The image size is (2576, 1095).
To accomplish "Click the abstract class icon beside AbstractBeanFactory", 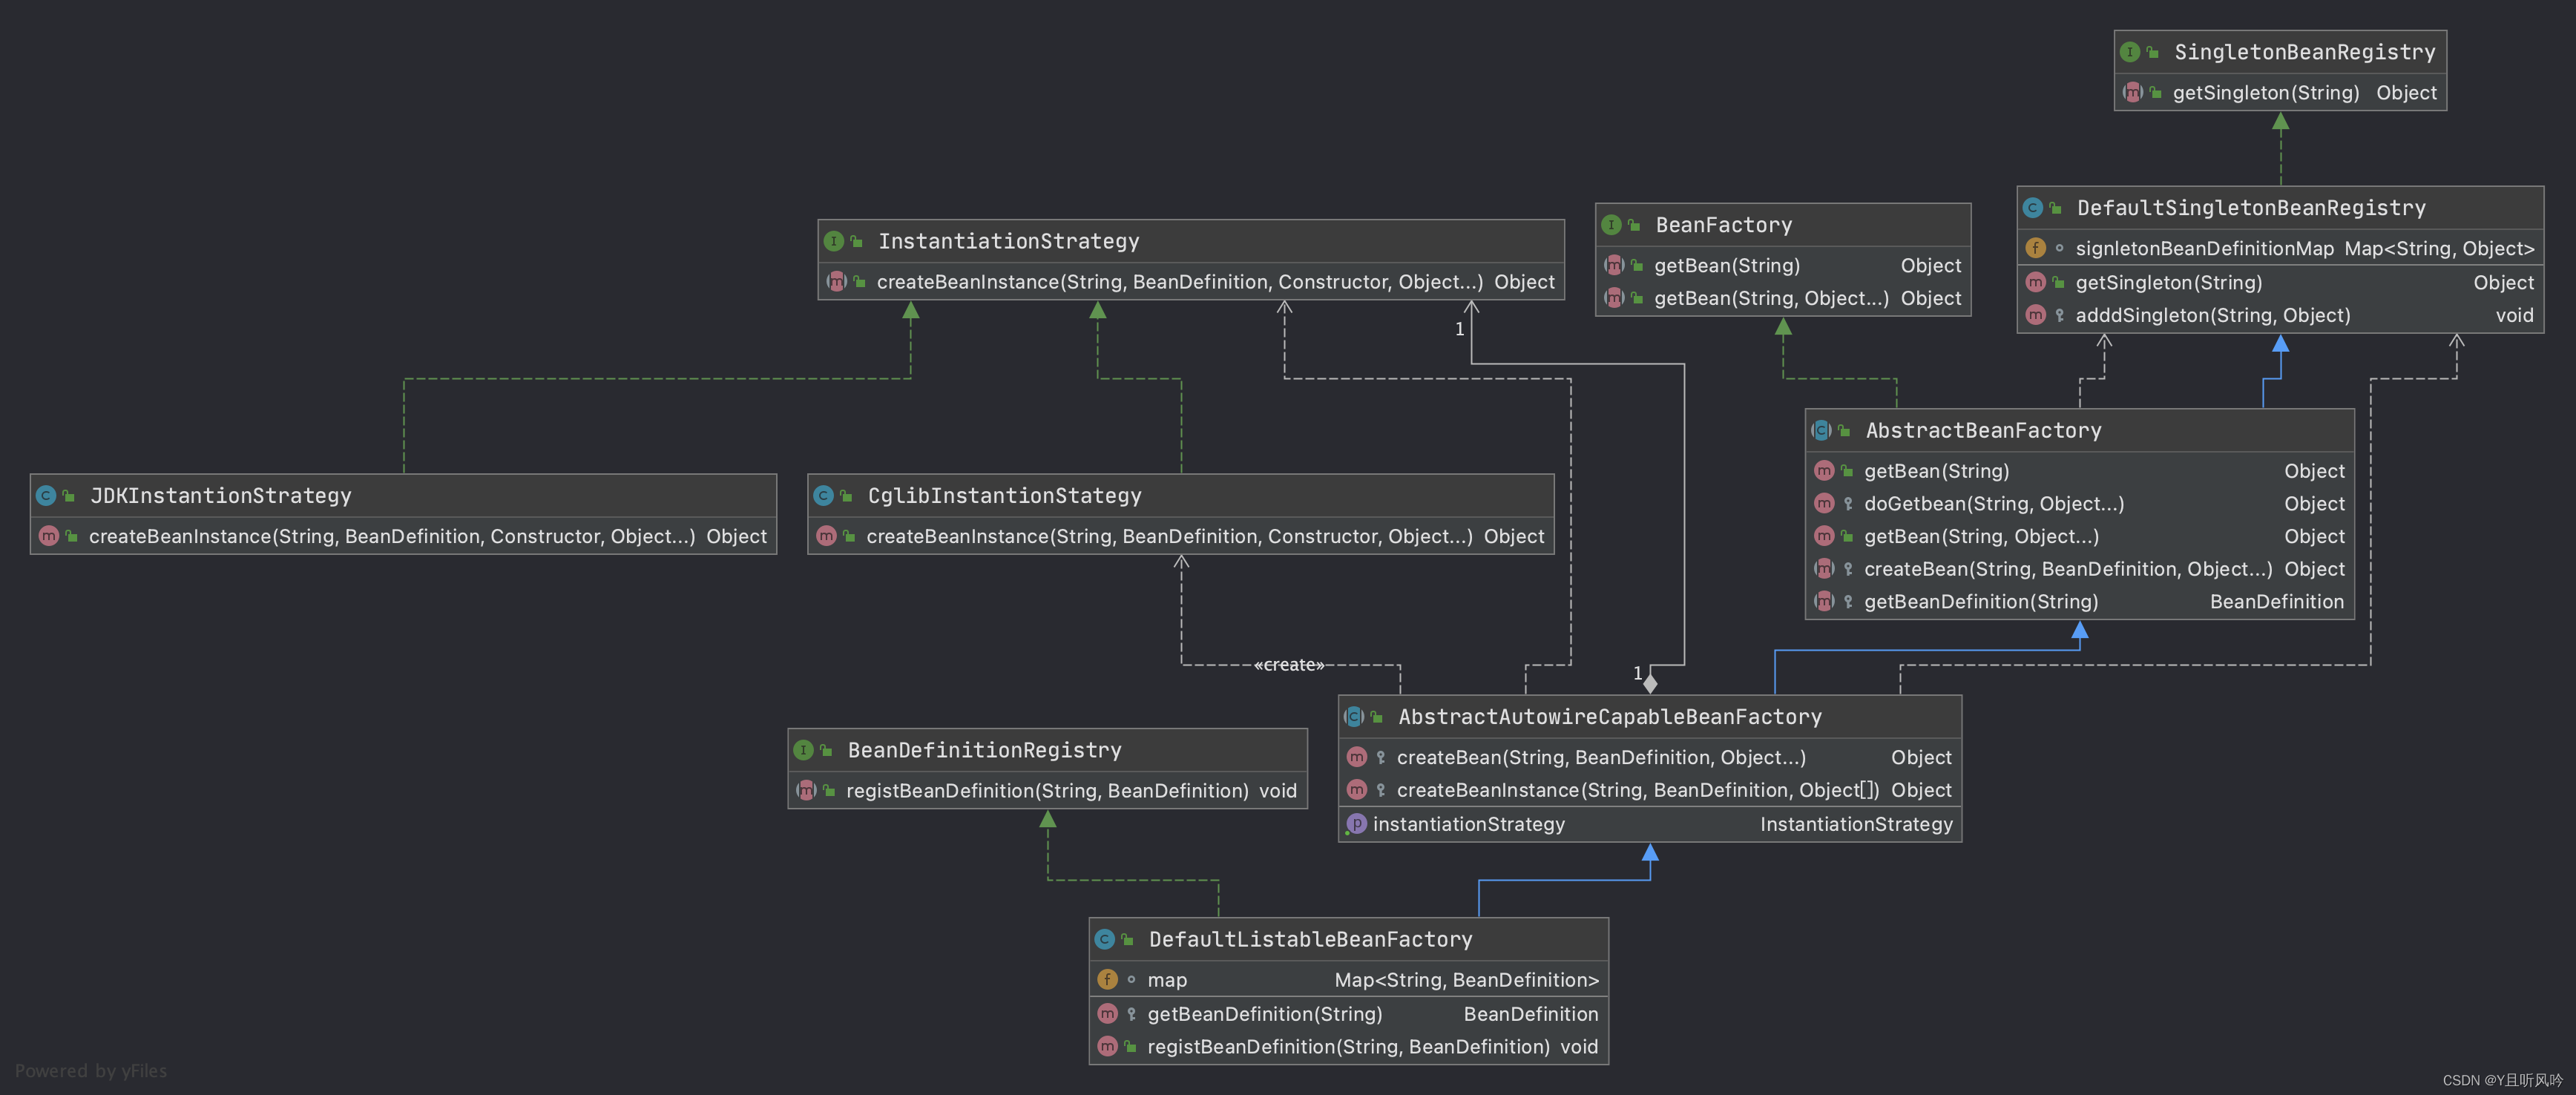I will (x=1821, y=431).
